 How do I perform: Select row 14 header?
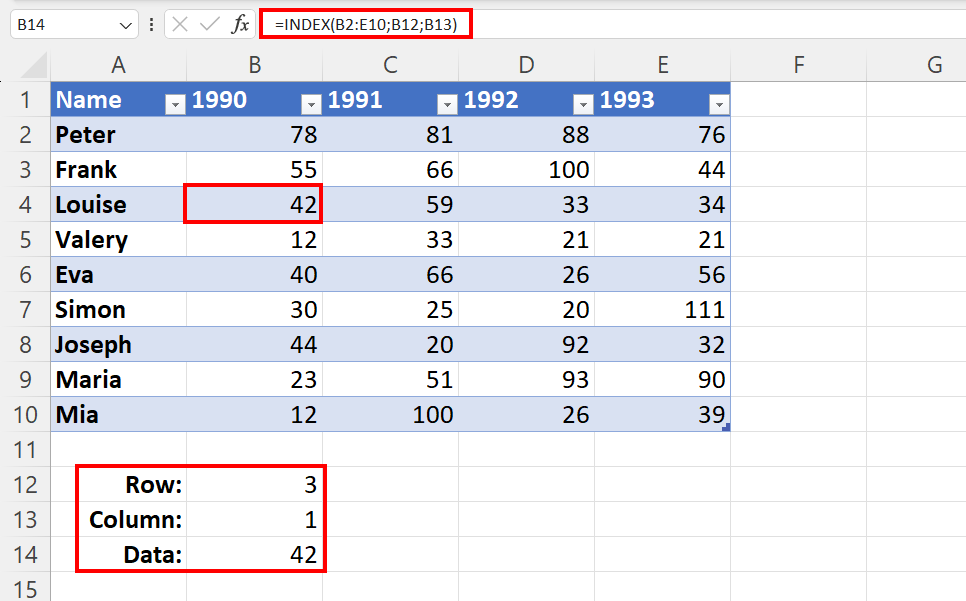[x=25, y=554]
